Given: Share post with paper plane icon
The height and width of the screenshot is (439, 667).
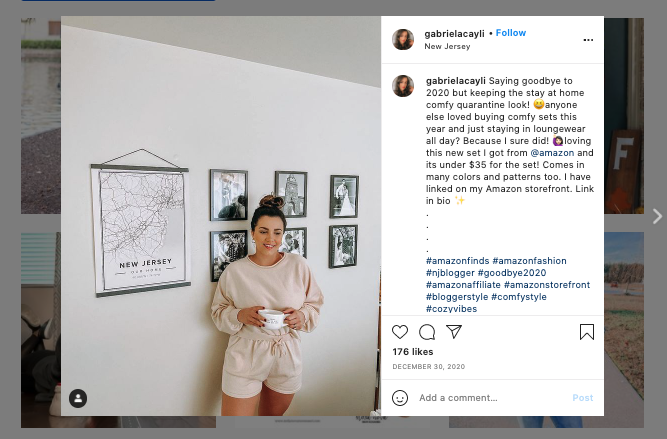Looking at the screenshot, I should pos(454,332).
